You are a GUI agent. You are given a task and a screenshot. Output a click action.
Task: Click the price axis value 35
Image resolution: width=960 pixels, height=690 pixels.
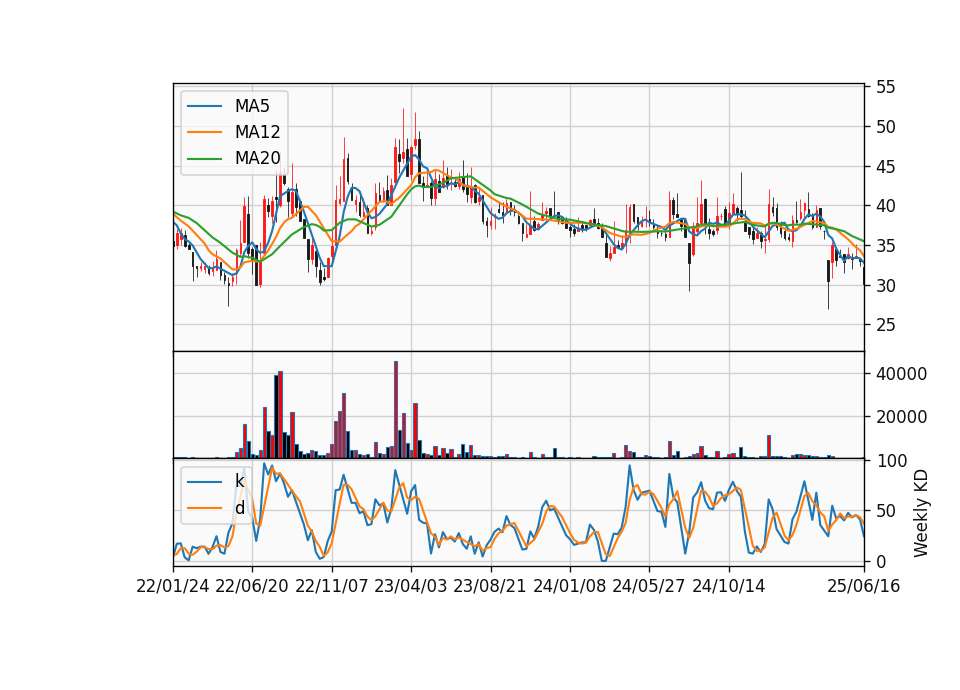point(885,246)
